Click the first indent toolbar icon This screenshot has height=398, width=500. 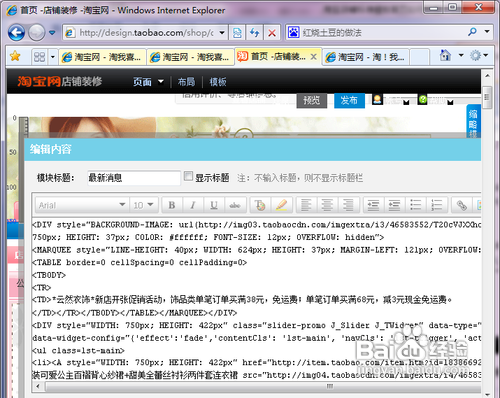click(373, 205)
